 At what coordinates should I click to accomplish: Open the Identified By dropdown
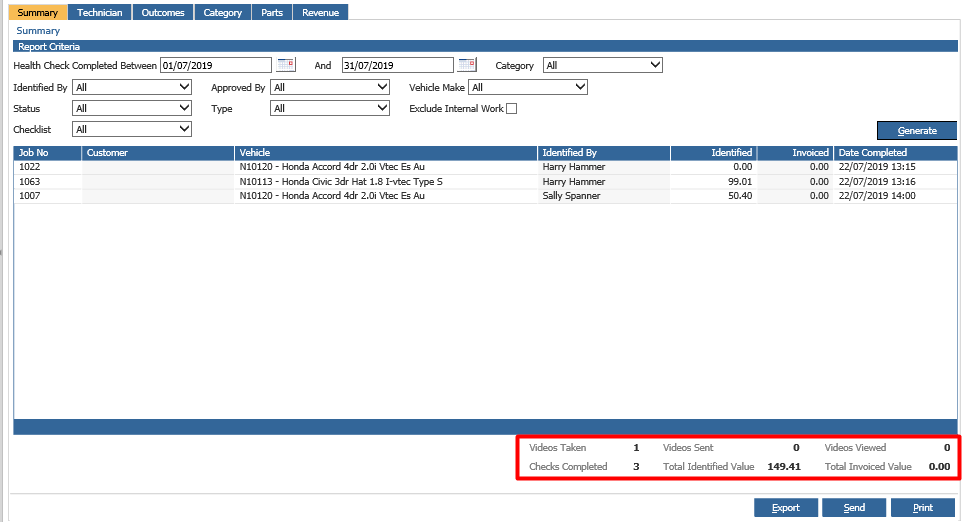[x=132, y=87]
